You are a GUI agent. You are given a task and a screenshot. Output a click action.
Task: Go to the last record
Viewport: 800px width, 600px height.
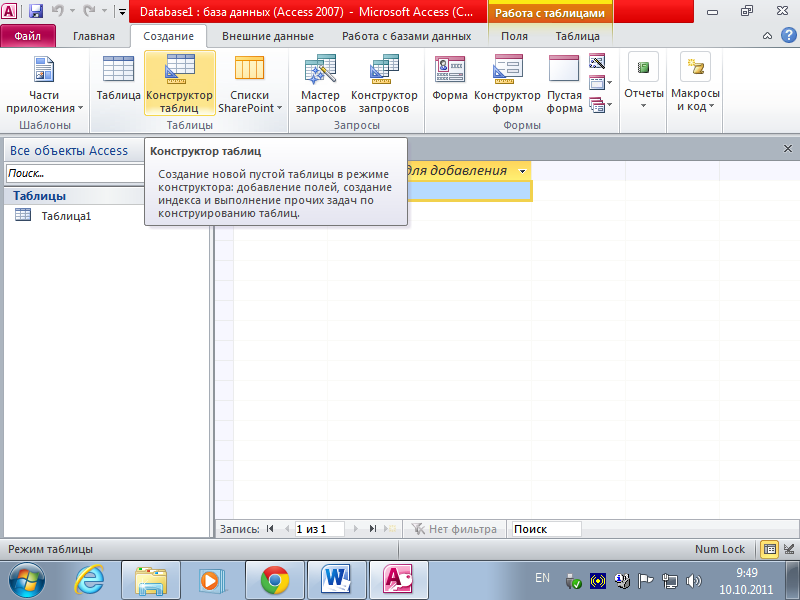pos(373,529)
